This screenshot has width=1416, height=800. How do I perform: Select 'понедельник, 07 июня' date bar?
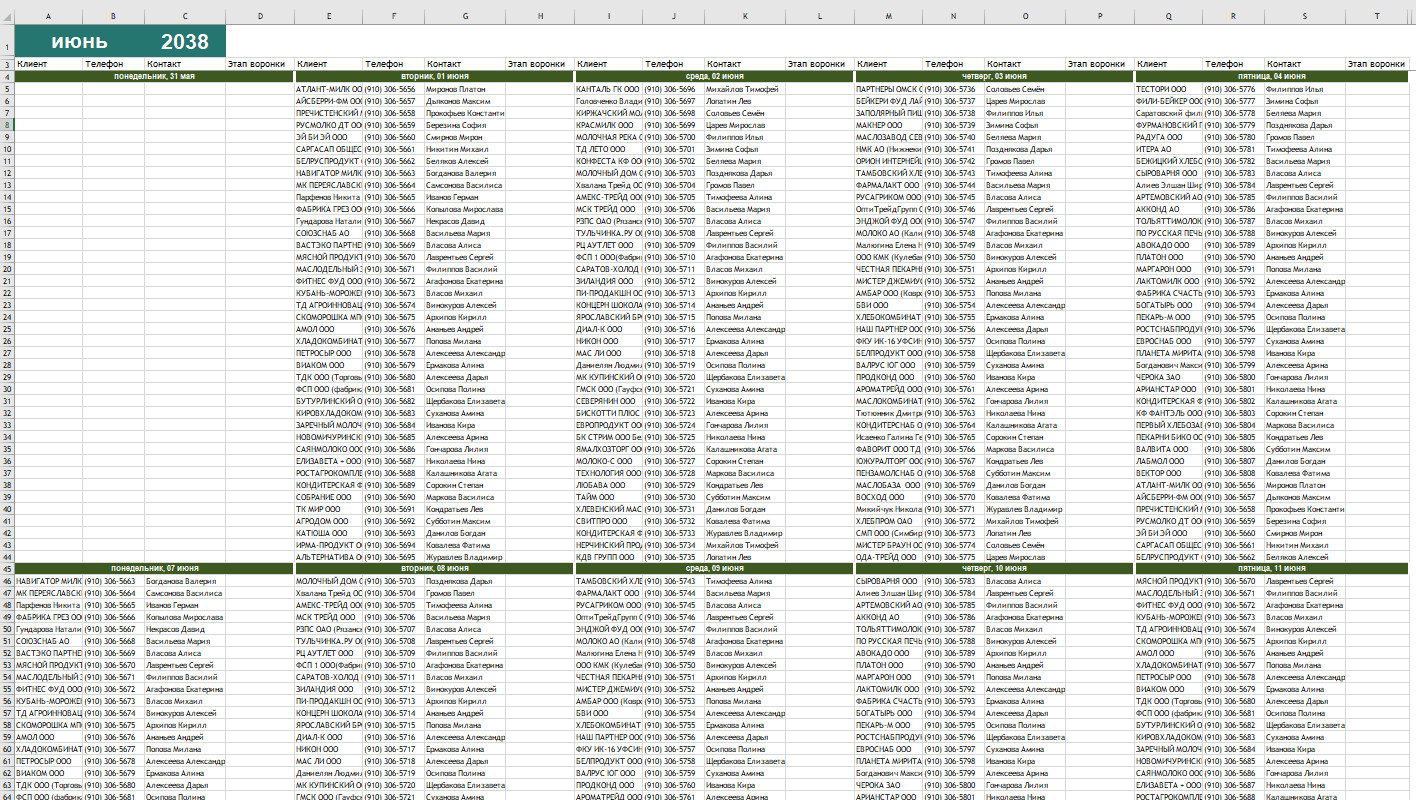tap(154, 568)
